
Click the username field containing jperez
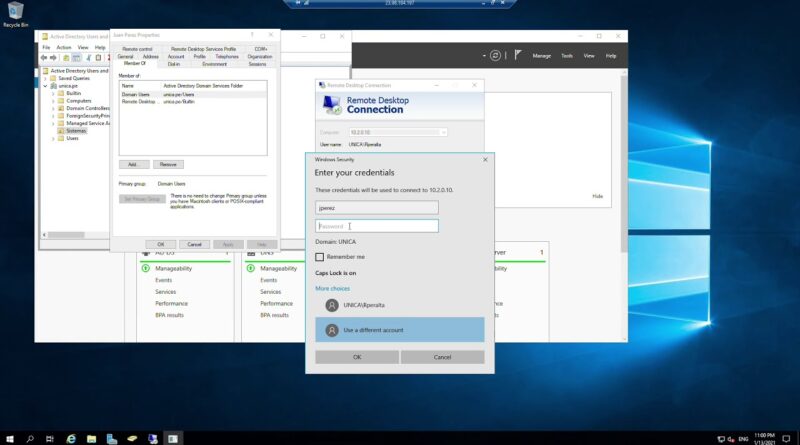pyautogui.click(x=377, y=208)
